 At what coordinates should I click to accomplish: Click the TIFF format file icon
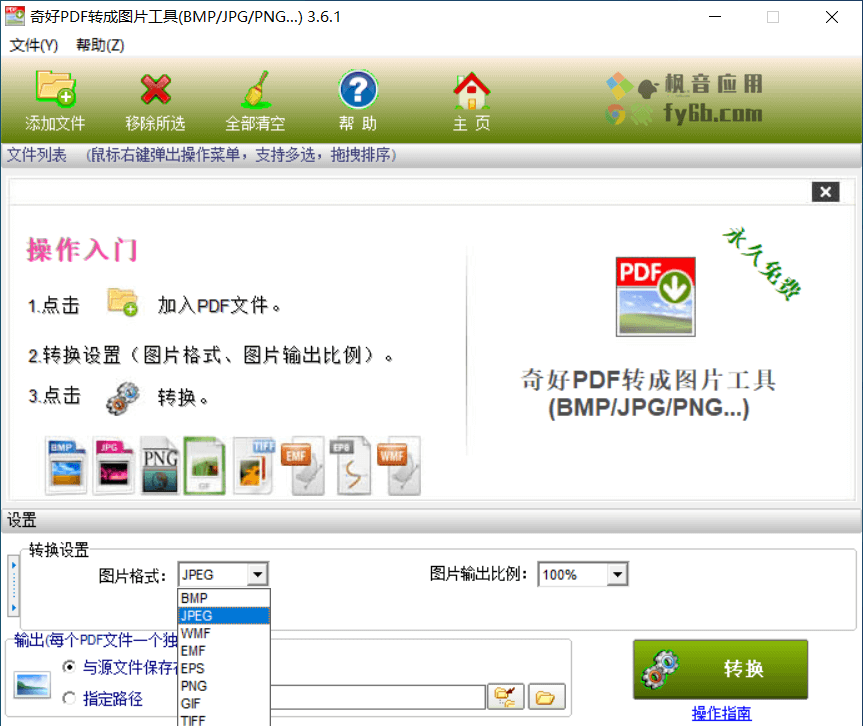(254, 466)
